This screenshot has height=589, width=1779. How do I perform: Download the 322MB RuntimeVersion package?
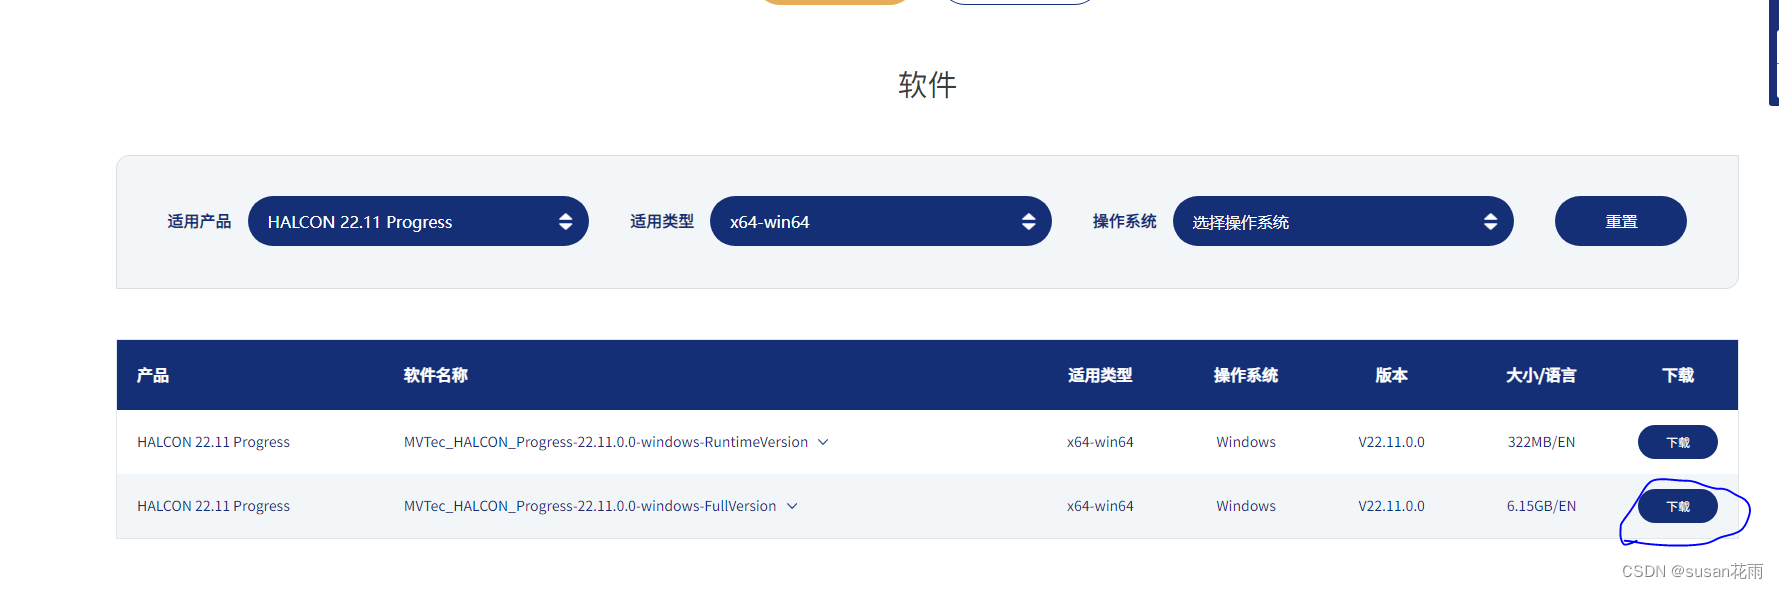click(x=1677, y=442)
